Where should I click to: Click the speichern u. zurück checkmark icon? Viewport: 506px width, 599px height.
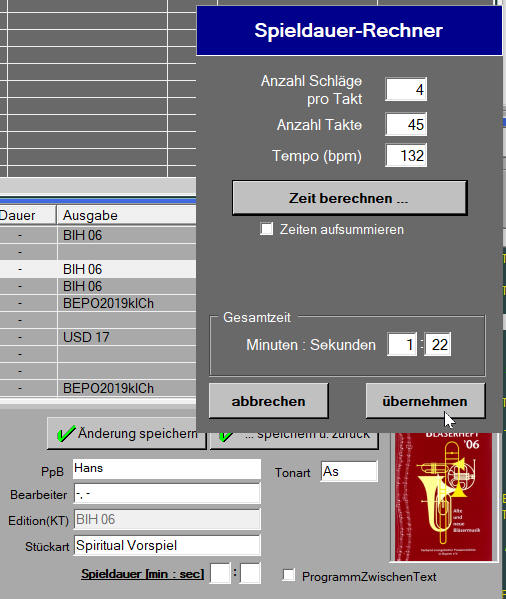tap(226, 436)
